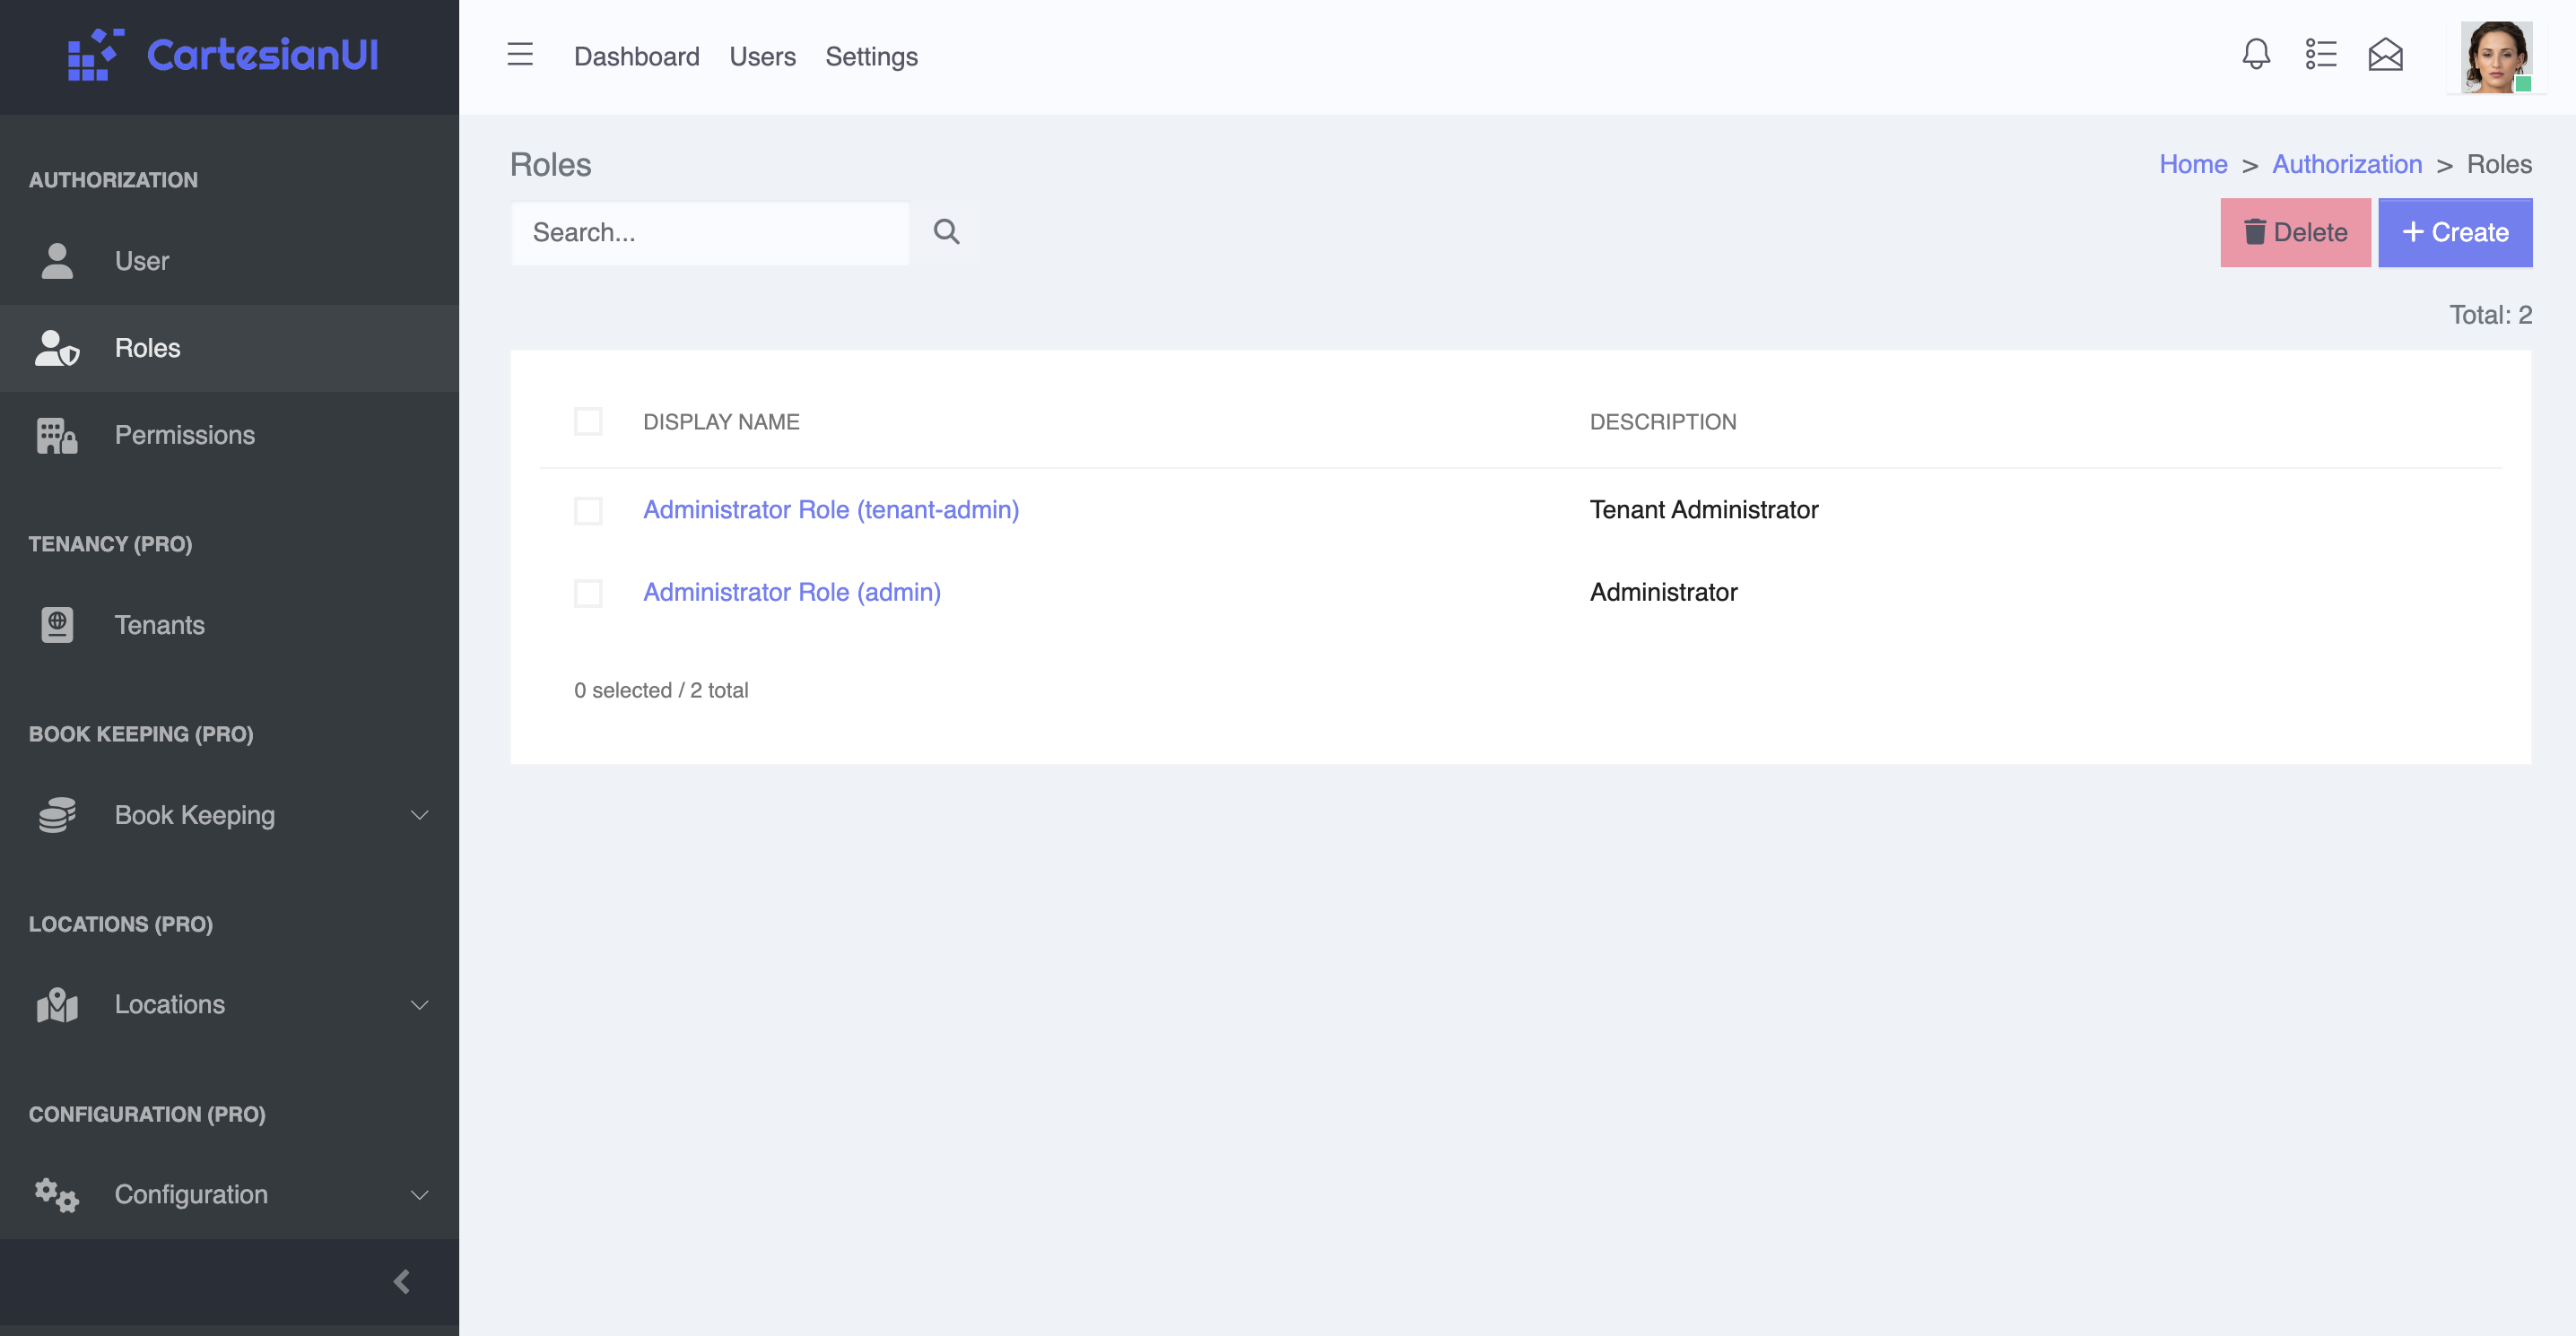This screenshot has width=2576, height=1336.
Task: Click the Tenants passport icon
Action: (57, 625)
